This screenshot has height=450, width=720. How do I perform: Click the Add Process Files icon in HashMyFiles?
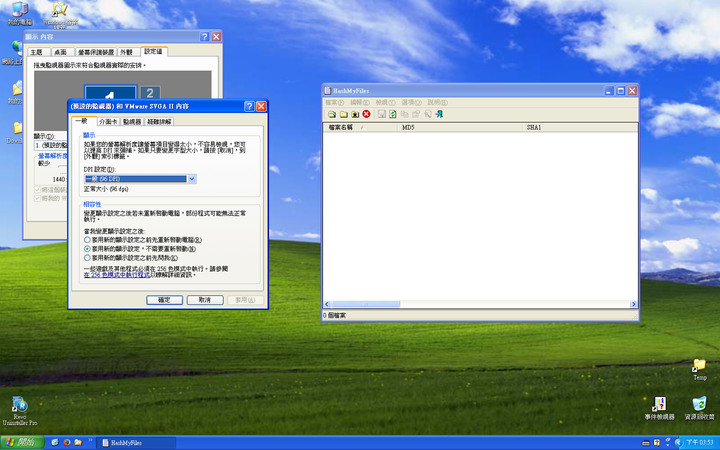click(355, 114)
